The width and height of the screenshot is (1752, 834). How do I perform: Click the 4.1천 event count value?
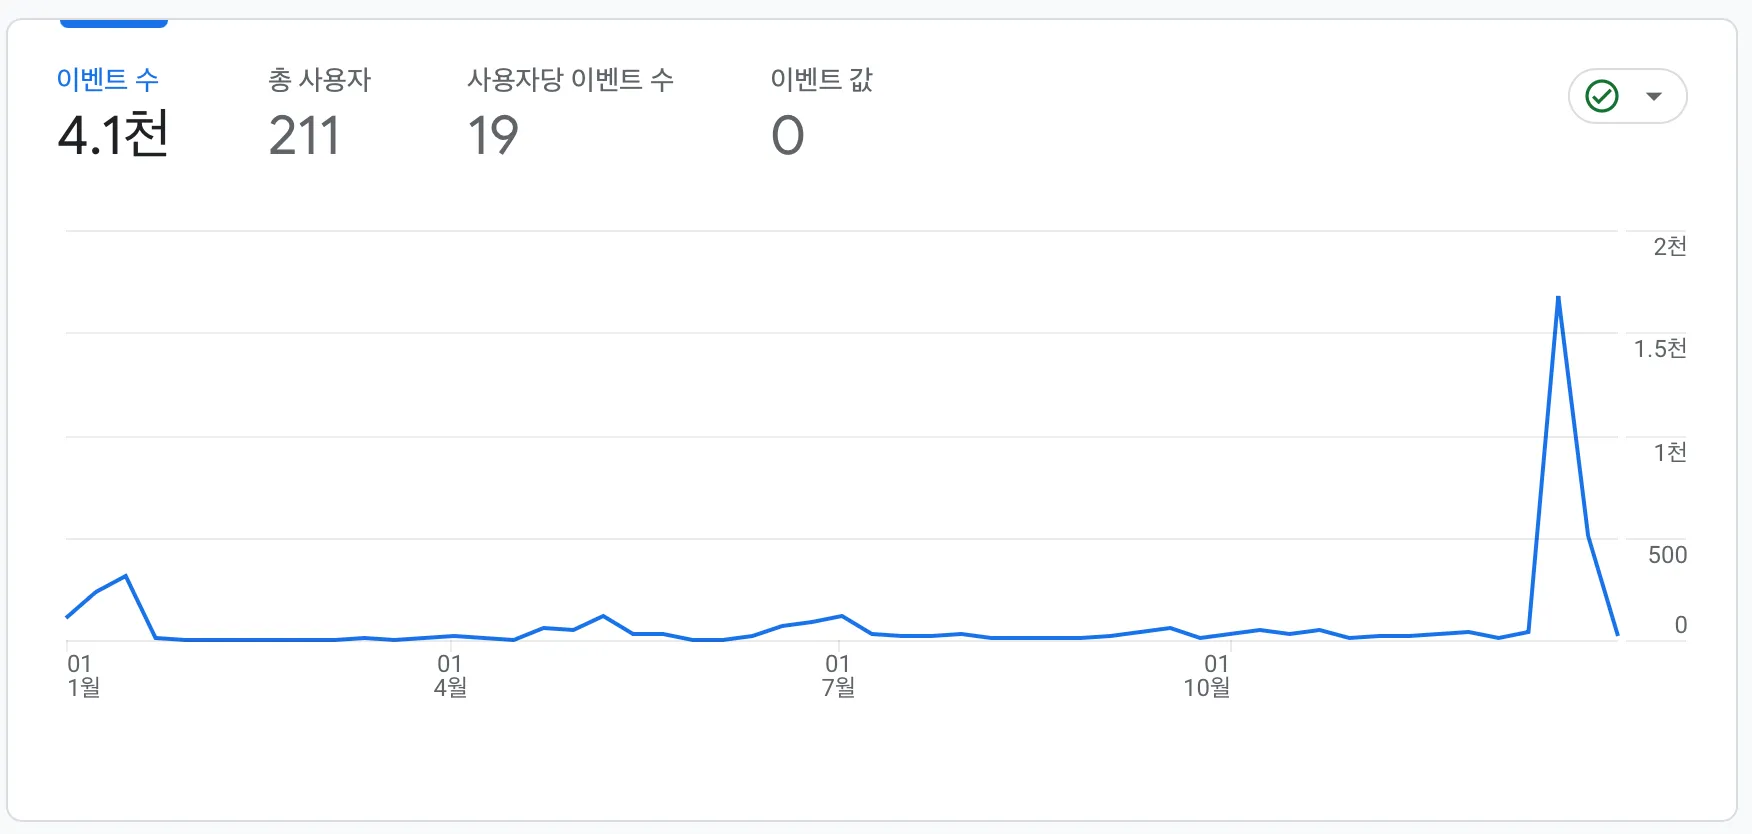pyautogui.click(x=114, y=135)
